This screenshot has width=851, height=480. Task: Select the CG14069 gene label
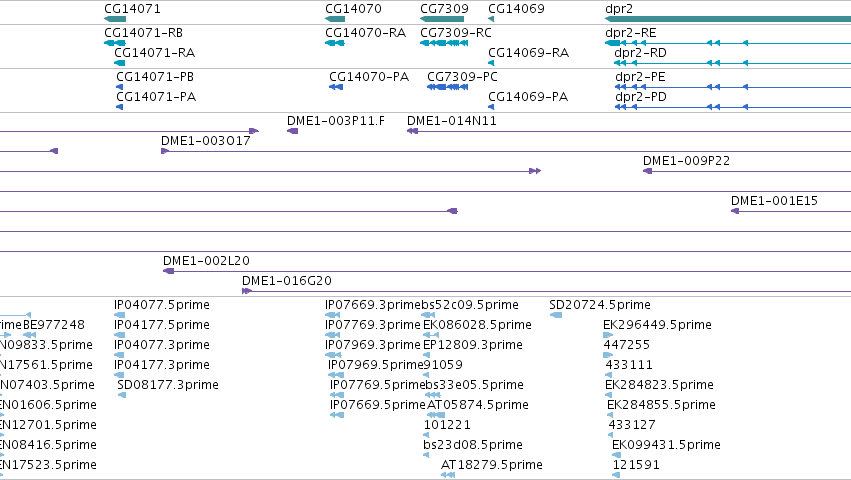click(x=516, y=9)
